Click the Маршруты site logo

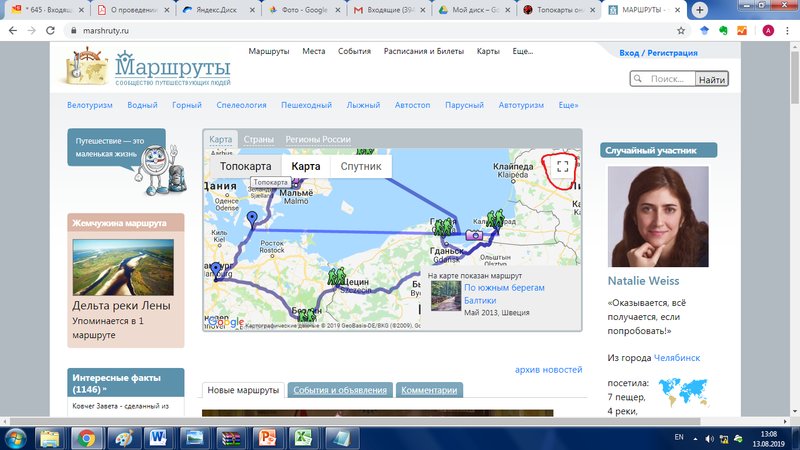click(x=149, y=68)
